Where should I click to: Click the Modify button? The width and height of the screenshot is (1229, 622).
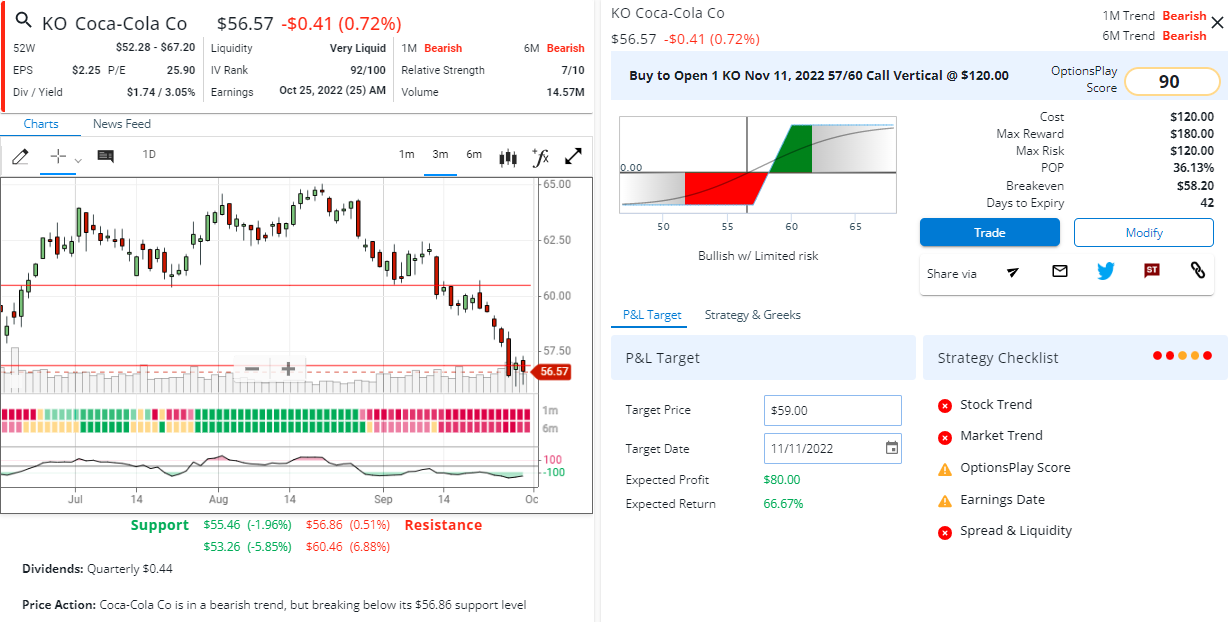1144,232
